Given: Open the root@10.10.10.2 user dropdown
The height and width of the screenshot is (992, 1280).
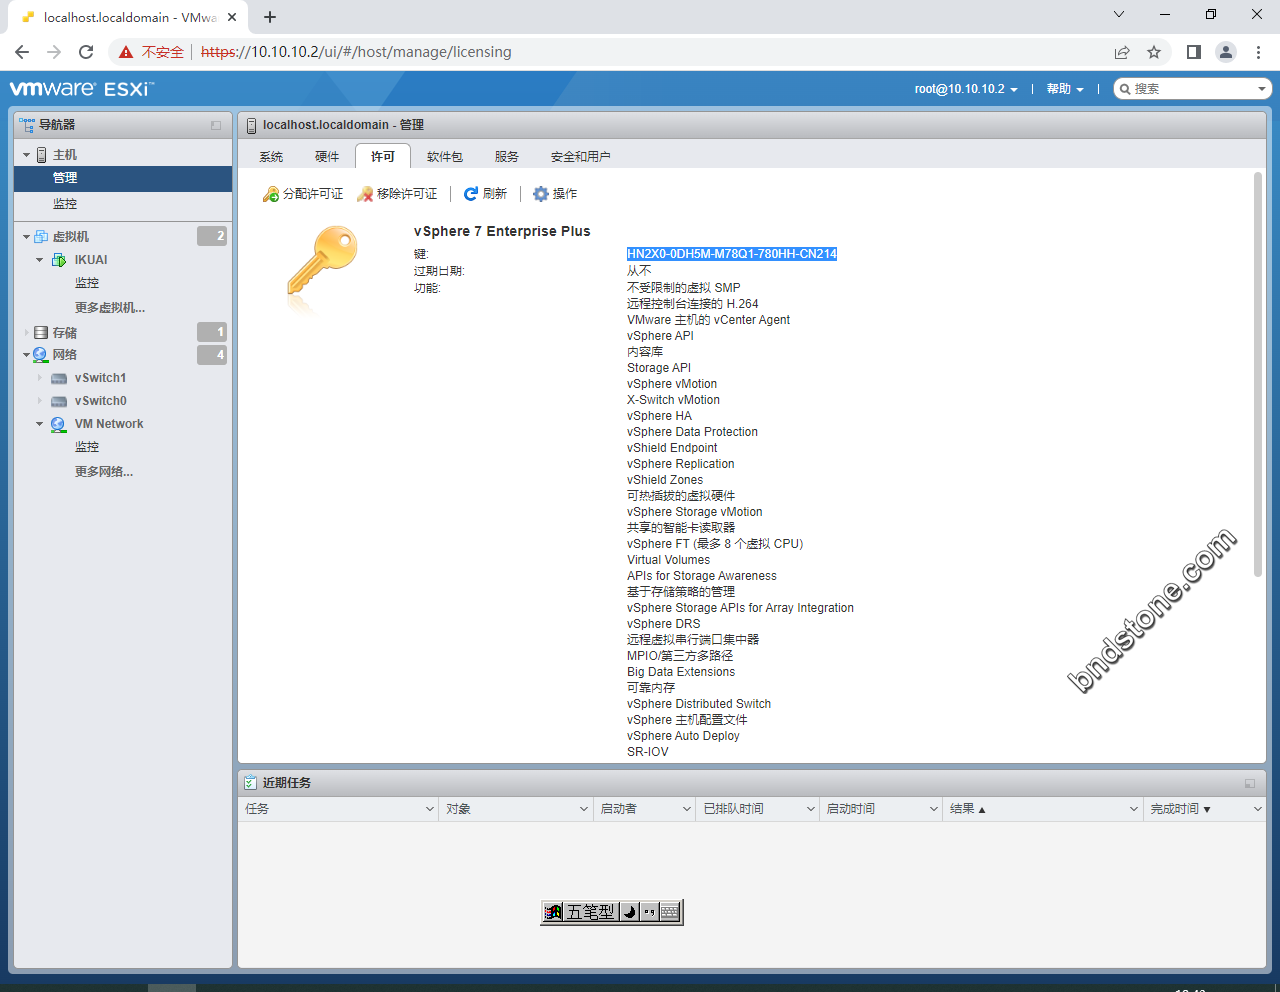Looking at the screenshot, I should tap(966, 89).
